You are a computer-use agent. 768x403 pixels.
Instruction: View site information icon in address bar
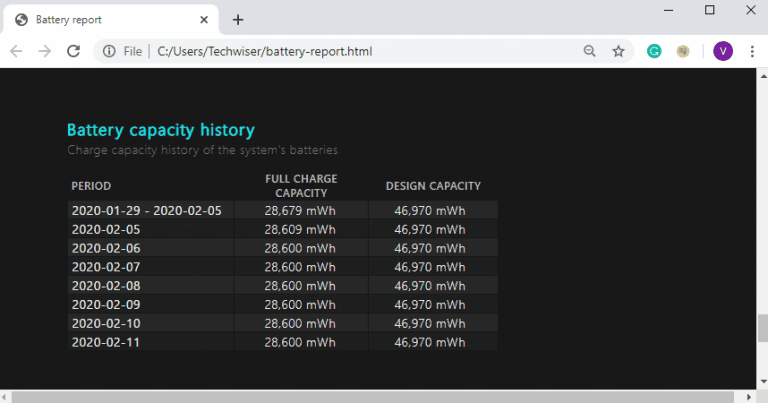(x=109, y=51)
